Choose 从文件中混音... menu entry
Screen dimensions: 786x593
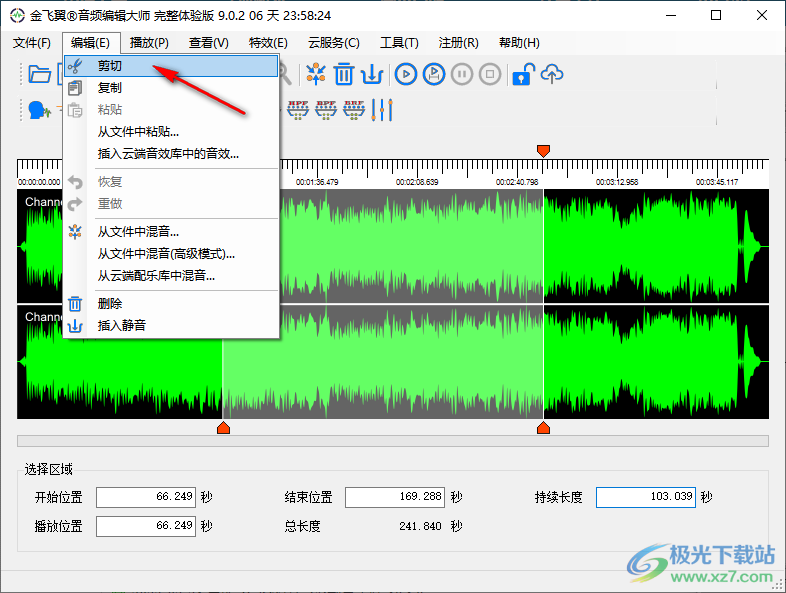[171, 232]
